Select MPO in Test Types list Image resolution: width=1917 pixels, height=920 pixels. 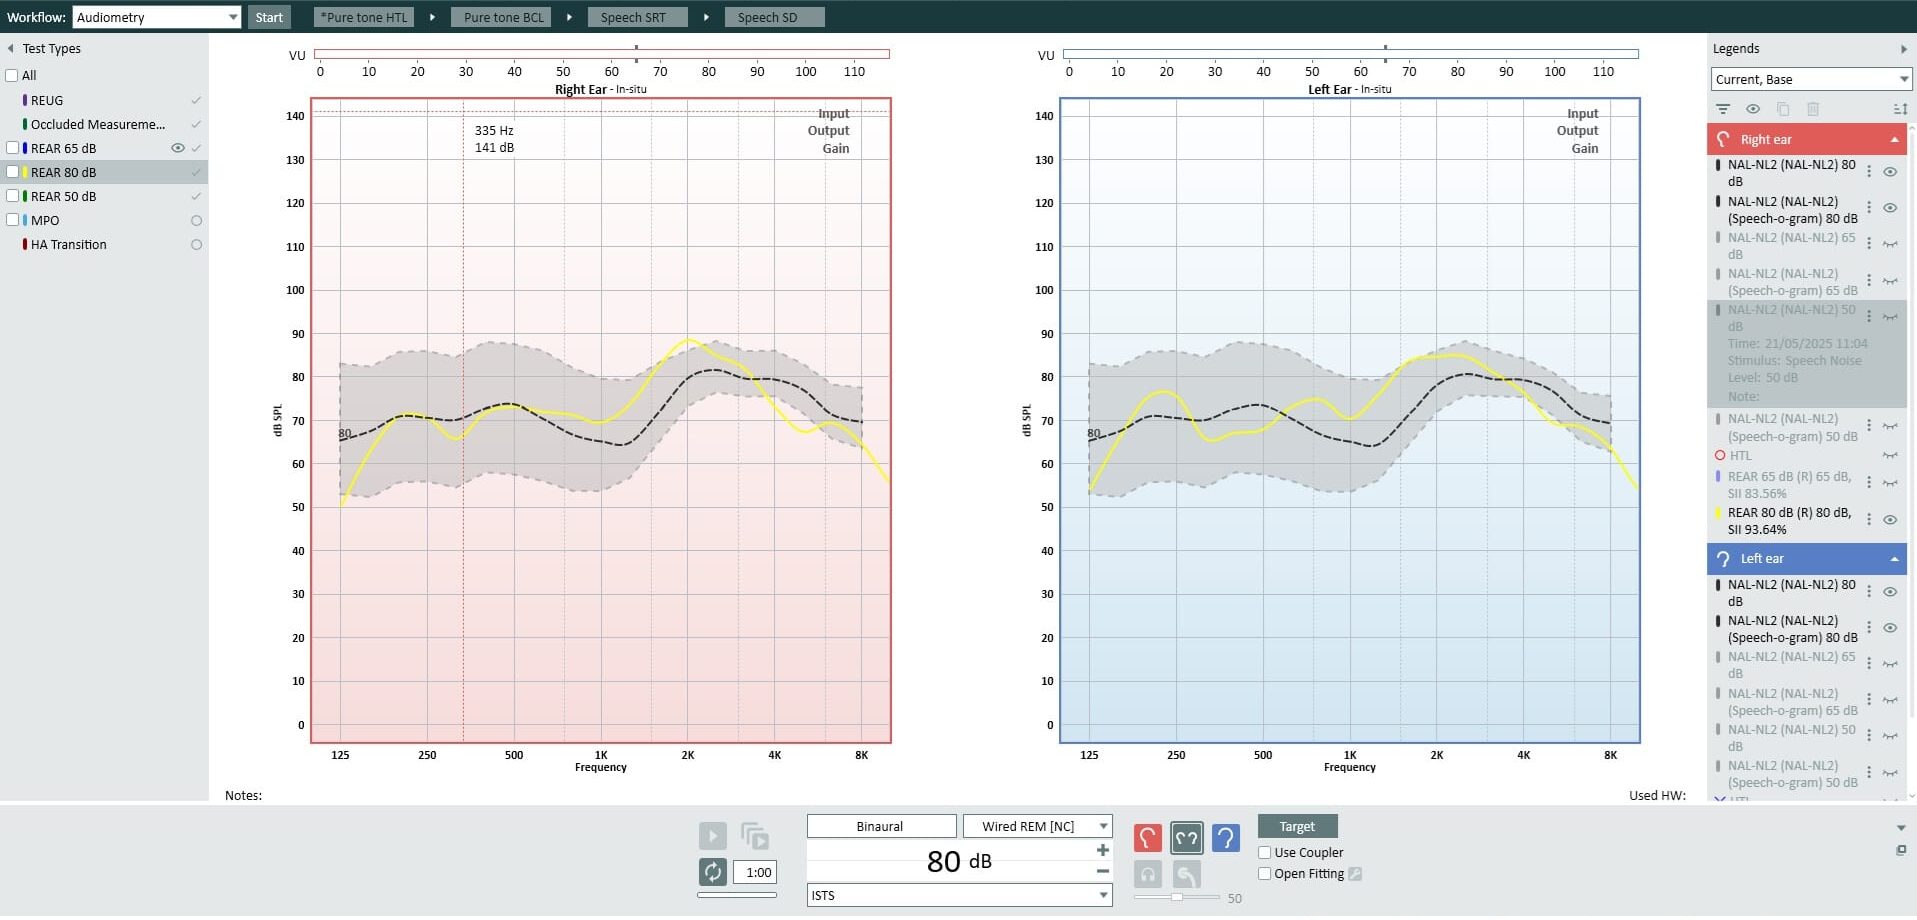[x=45, y=220]
